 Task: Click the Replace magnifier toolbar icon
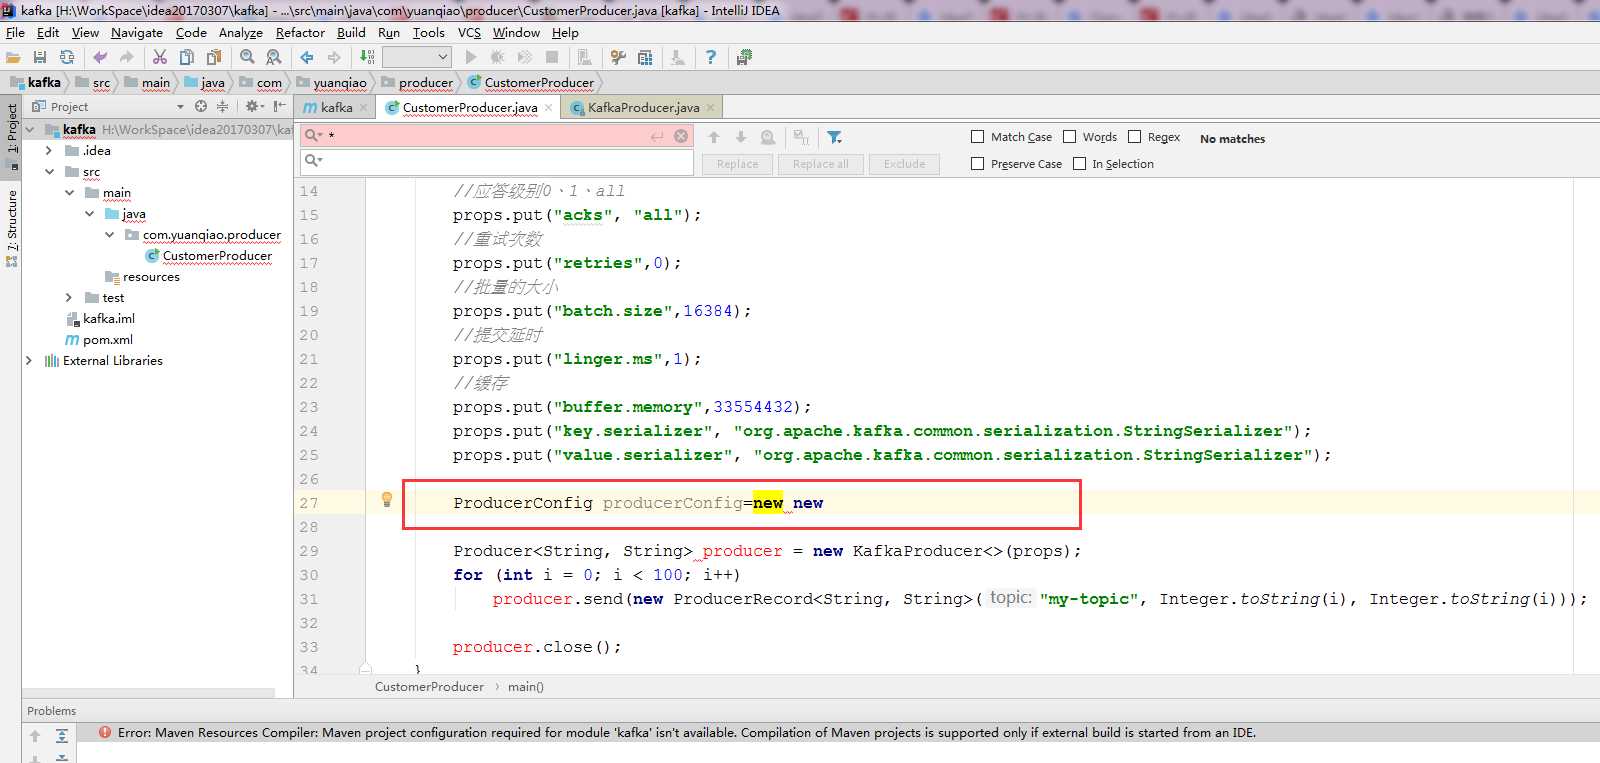pyautogui.click(x=273, y=58)
